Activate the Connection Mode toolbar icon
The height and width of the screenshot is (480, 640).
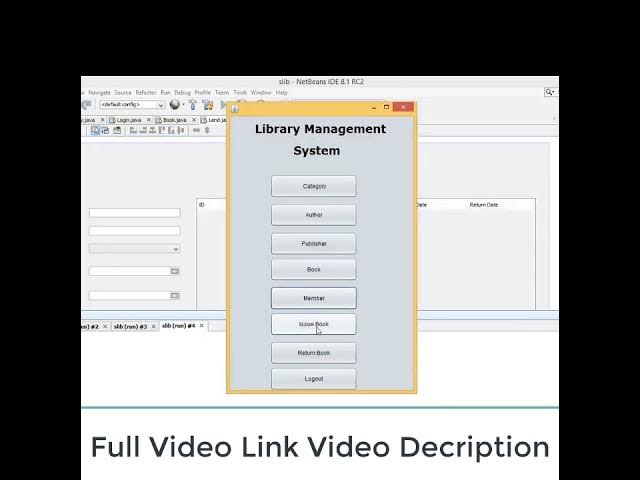[x=106, y=130]
